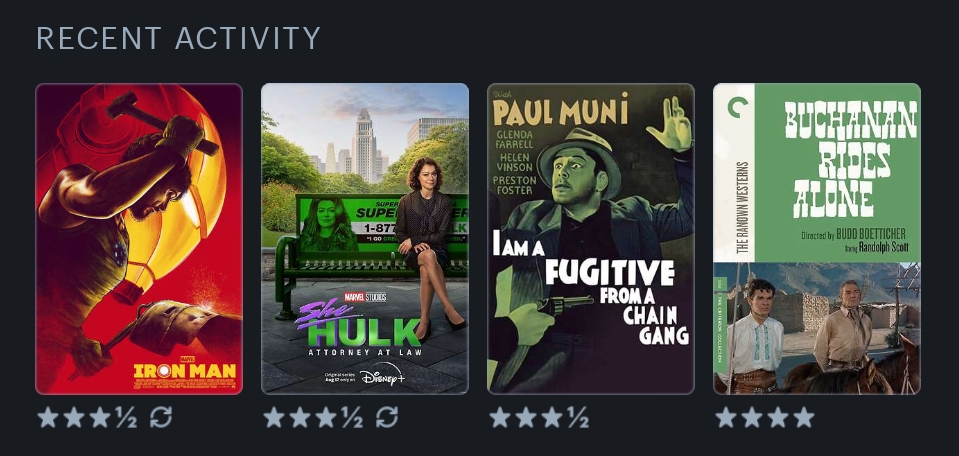Click third star under Chain Gang poster
This screenshot has width=959, height=456.
coord(552,417)
